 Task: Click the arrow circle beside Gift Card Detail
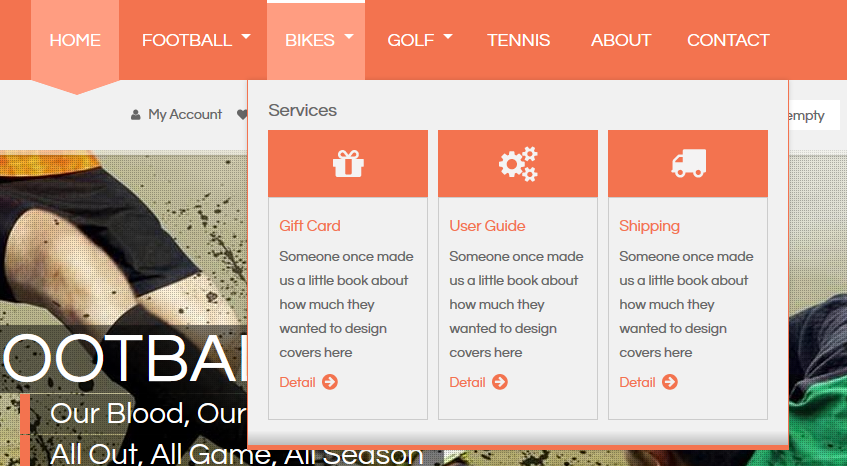[x=330, y=382]
